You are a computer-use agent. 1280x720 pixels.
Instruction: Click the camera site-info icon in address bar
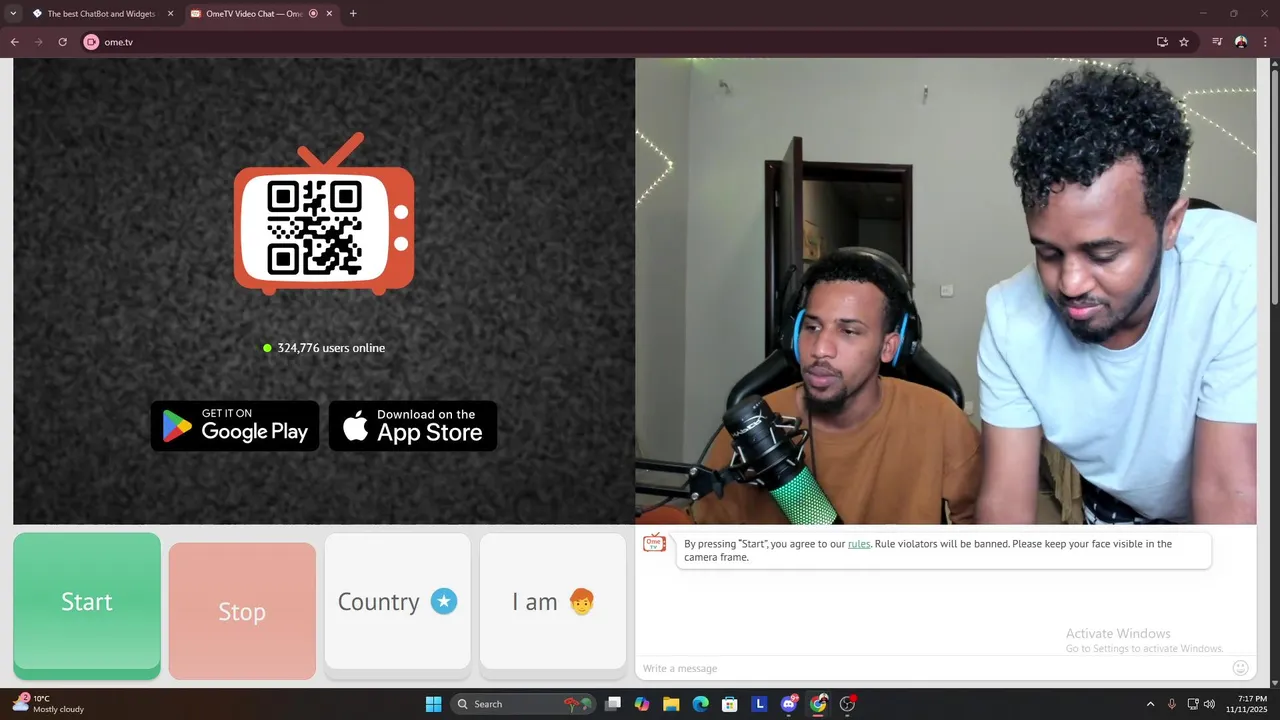pyautogui.click(x=91, y=42)
